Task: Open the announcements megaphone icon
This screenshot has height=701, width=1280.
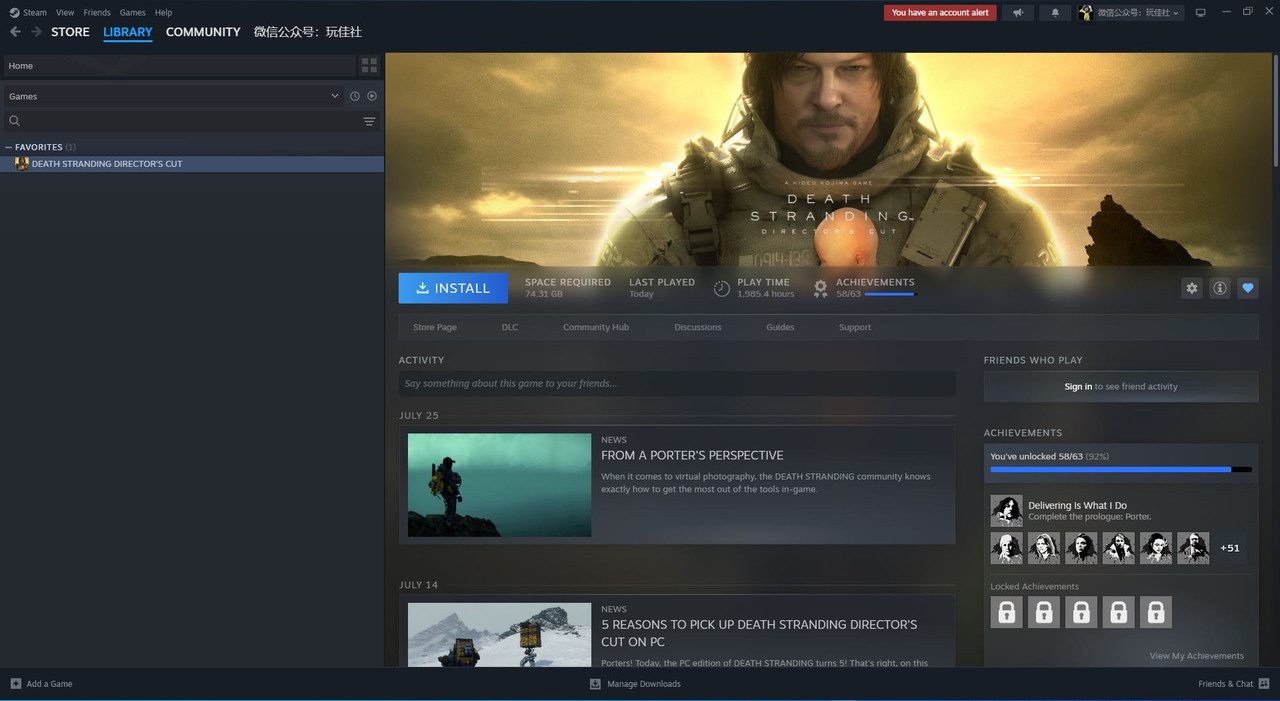Action: click(x=1017, y=13)
